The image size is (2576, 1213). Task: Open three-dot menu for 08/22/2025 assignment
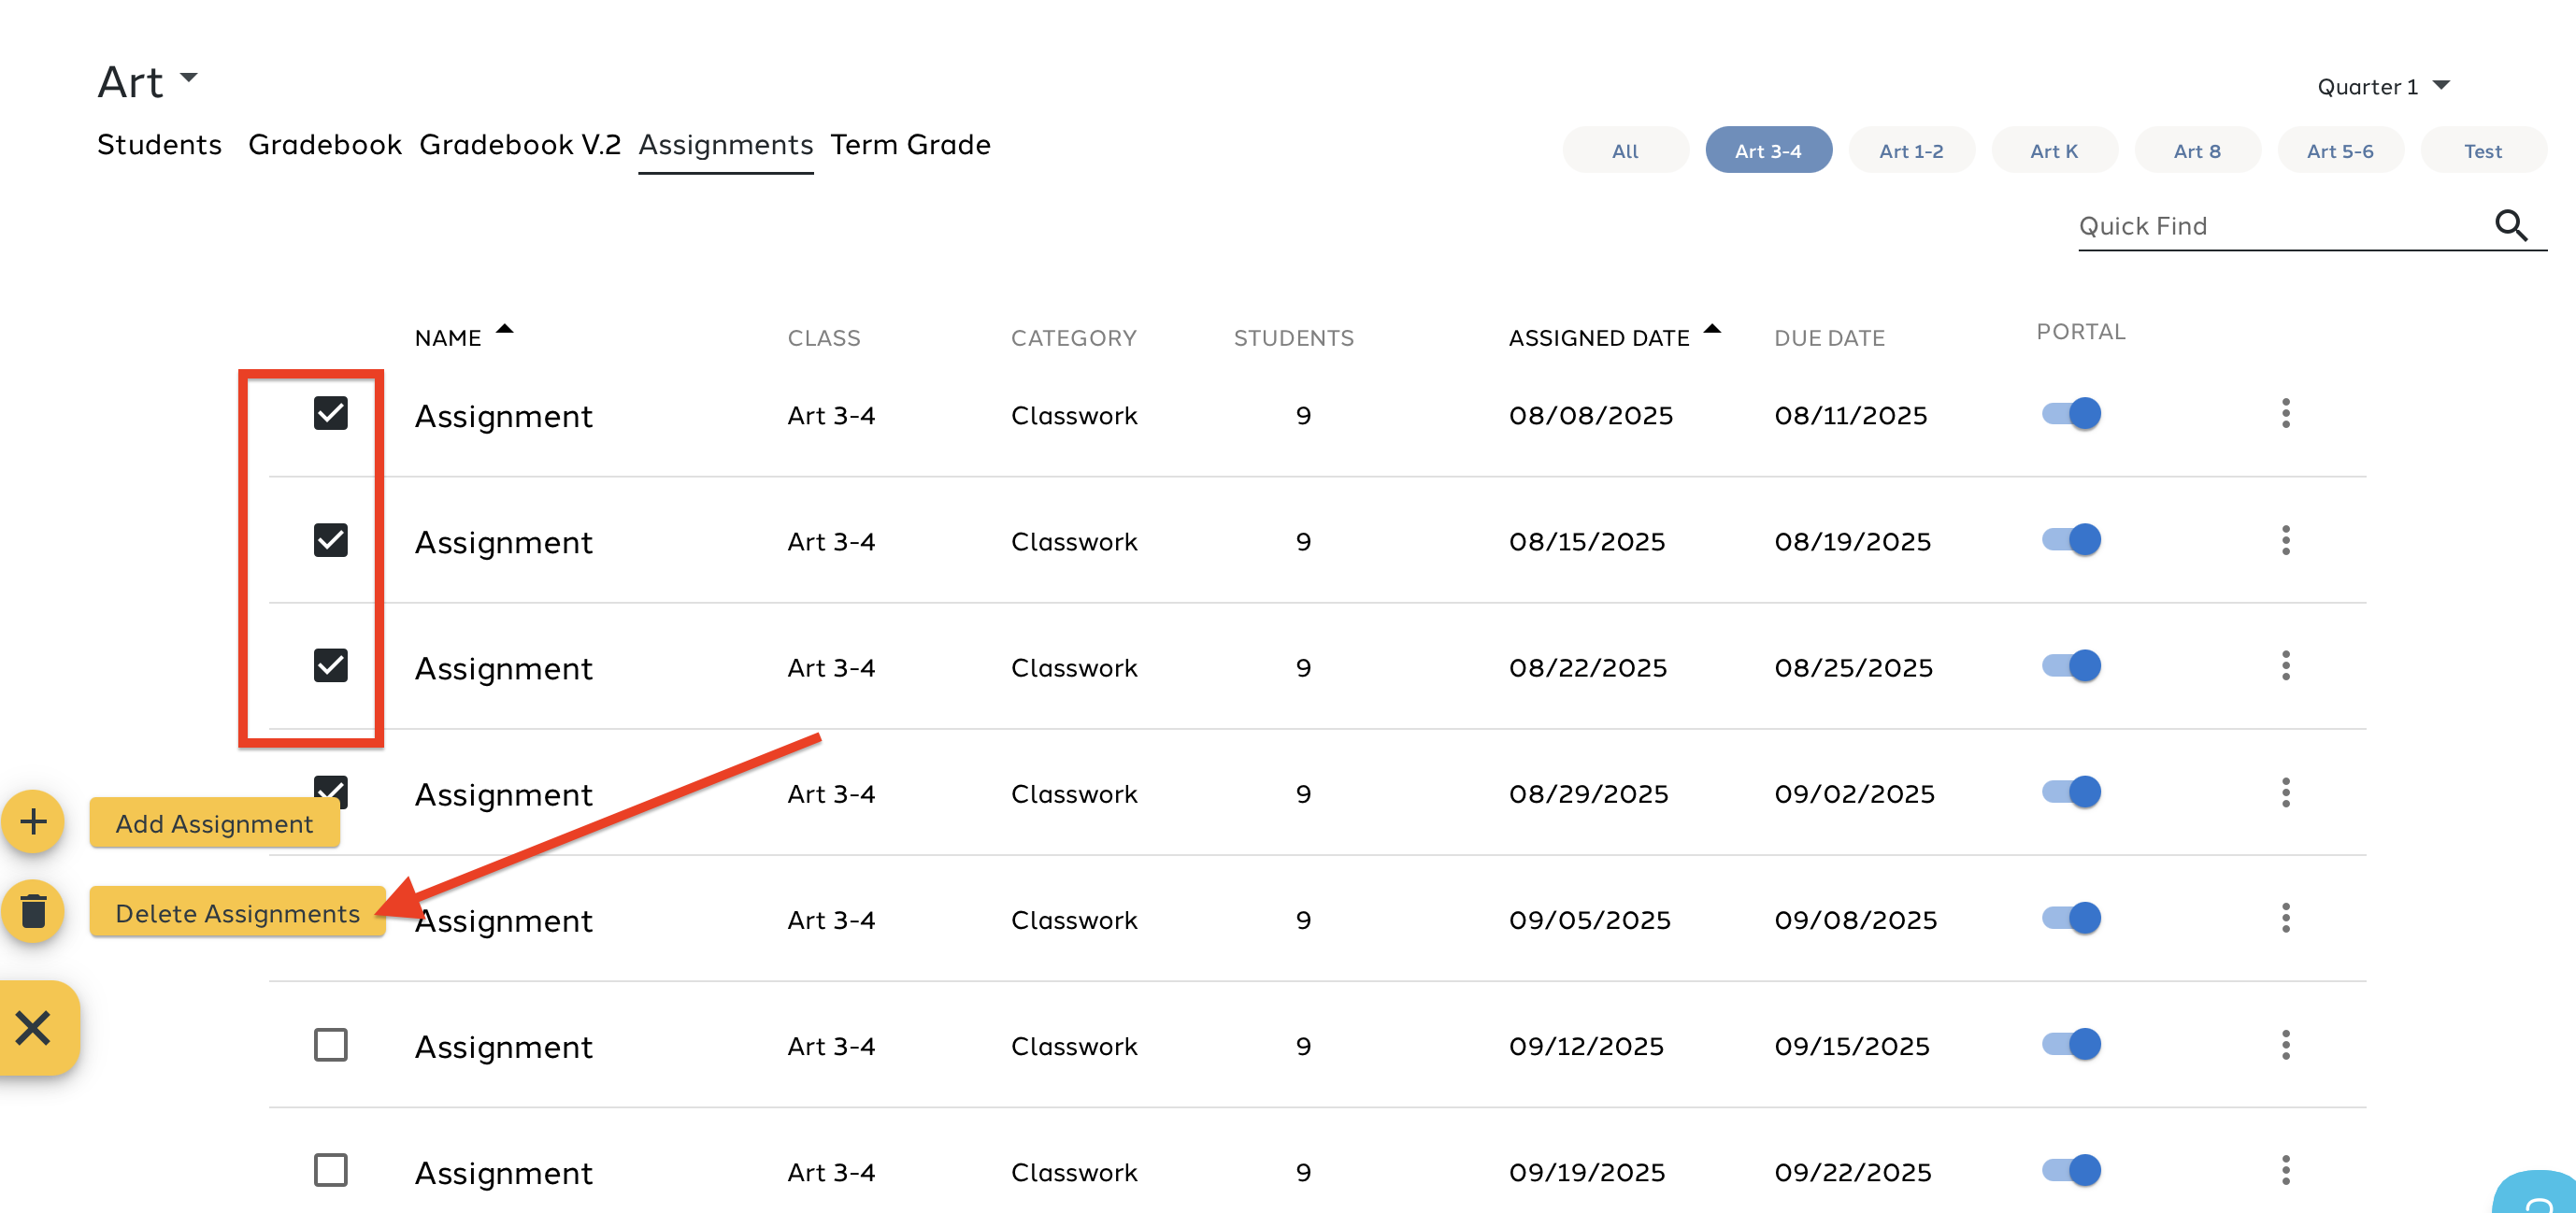tap(2285, 666)
